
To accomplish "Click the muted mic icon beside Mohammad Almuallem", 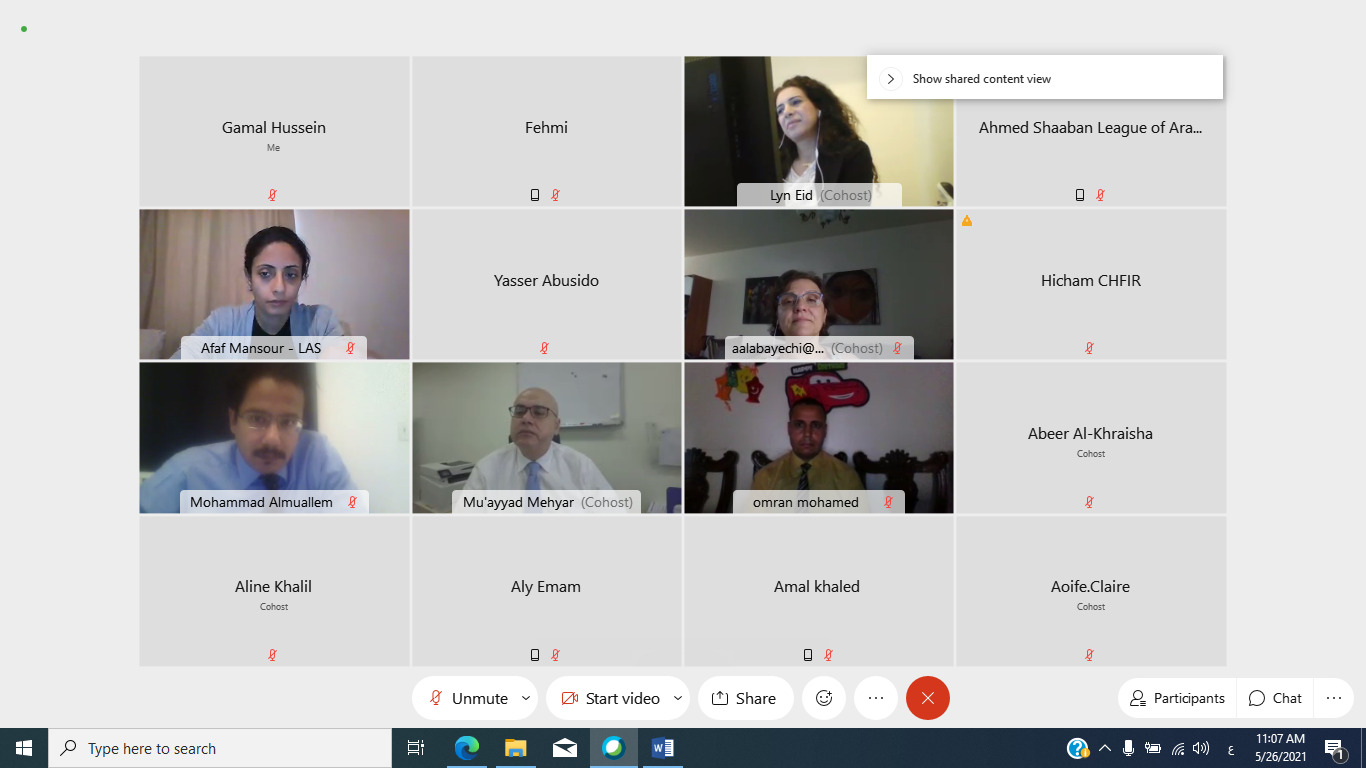I will click(x=352, y=502).
